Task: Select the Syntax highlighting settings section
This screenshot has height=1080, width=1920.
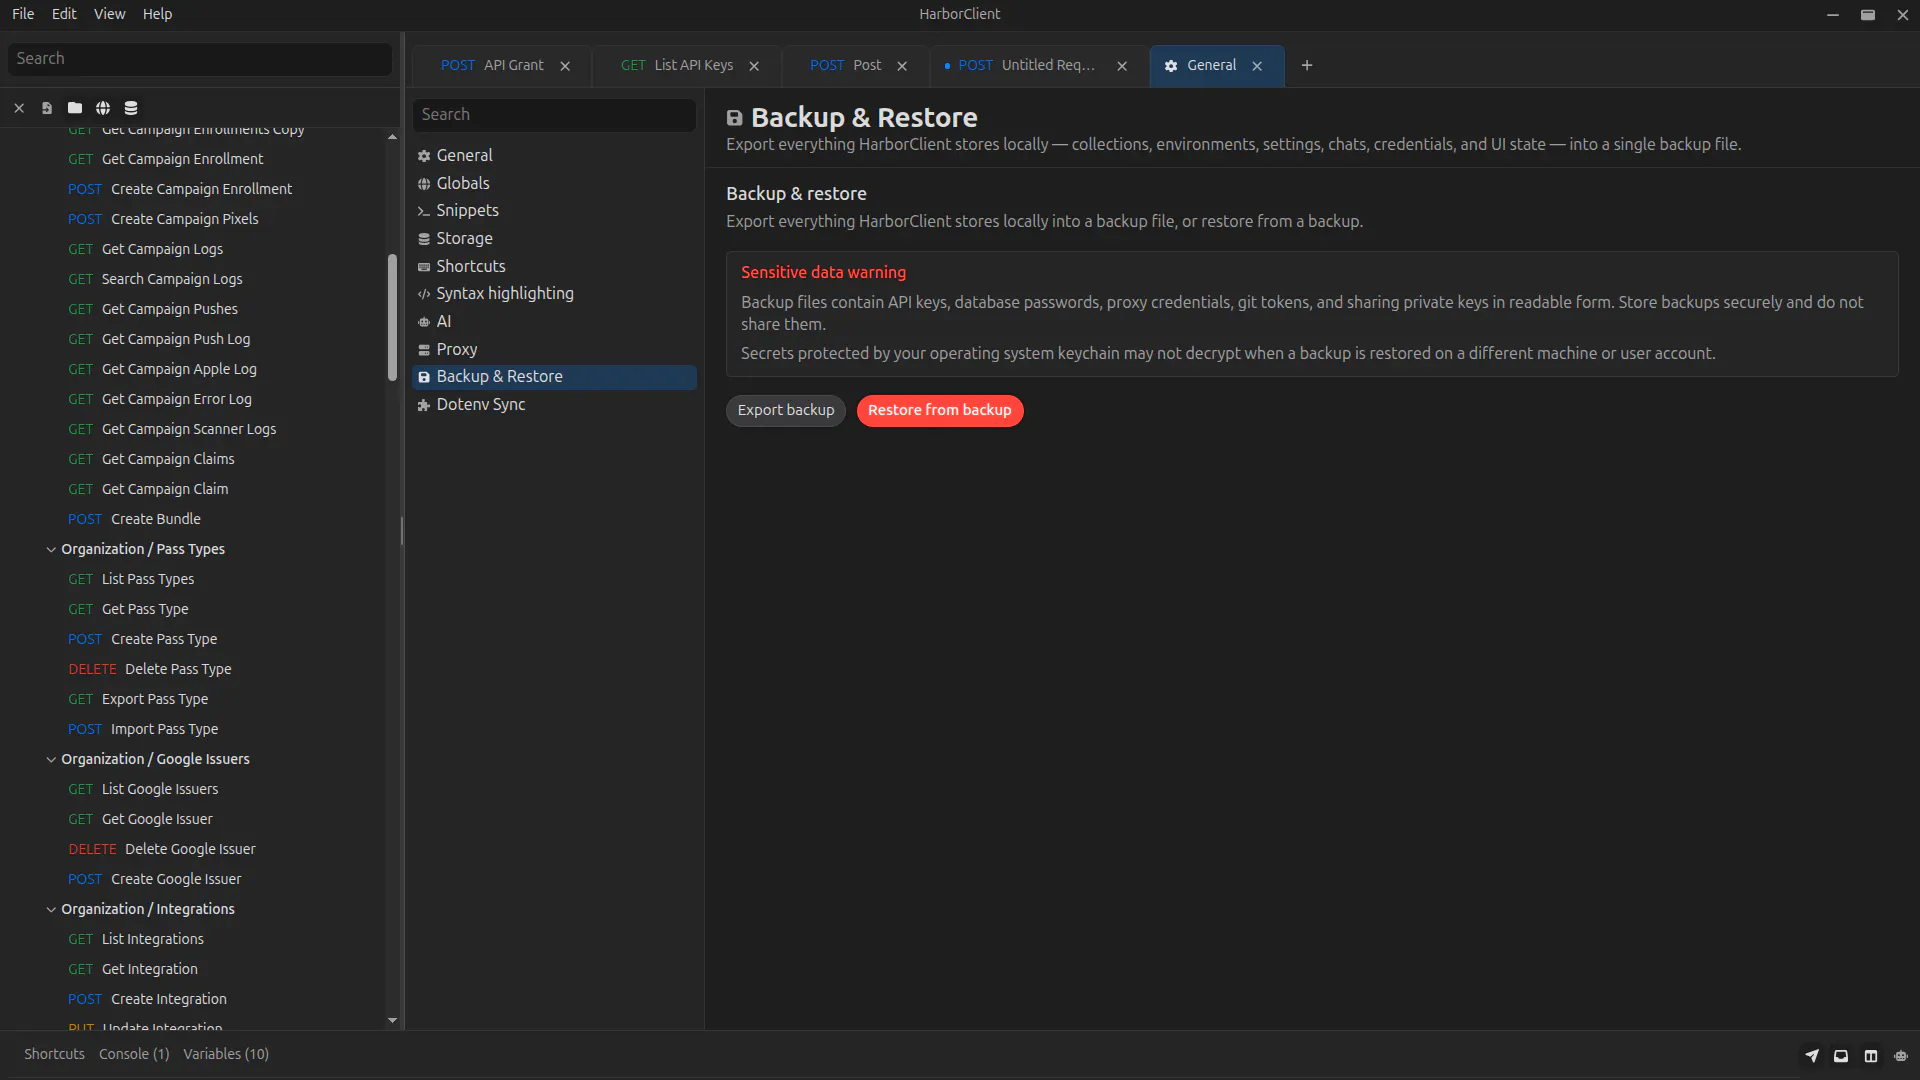Action: [x=554, y=294]
